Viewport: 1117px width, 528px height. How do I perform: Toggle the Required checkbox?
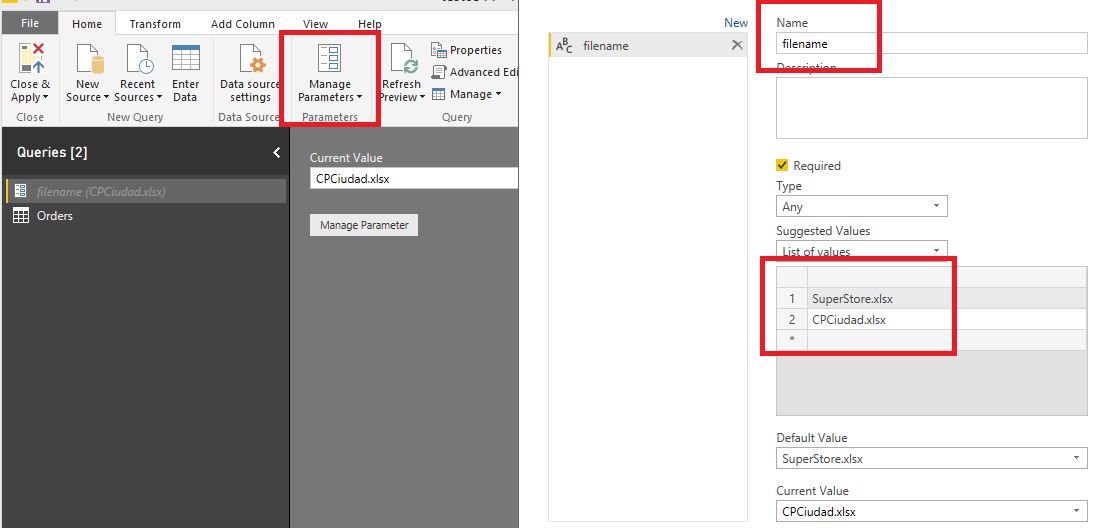[782, 165]
